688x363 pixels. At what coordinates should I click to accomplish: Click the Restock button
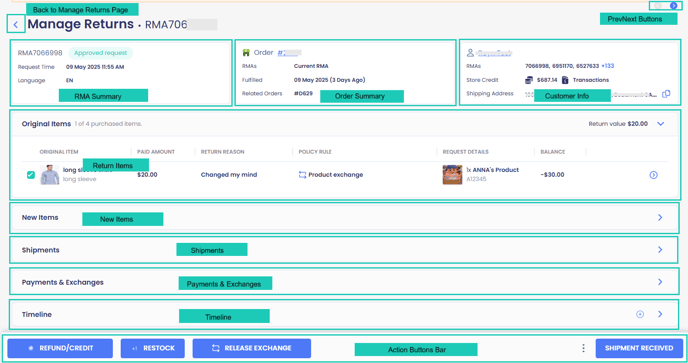pos(153,348)
